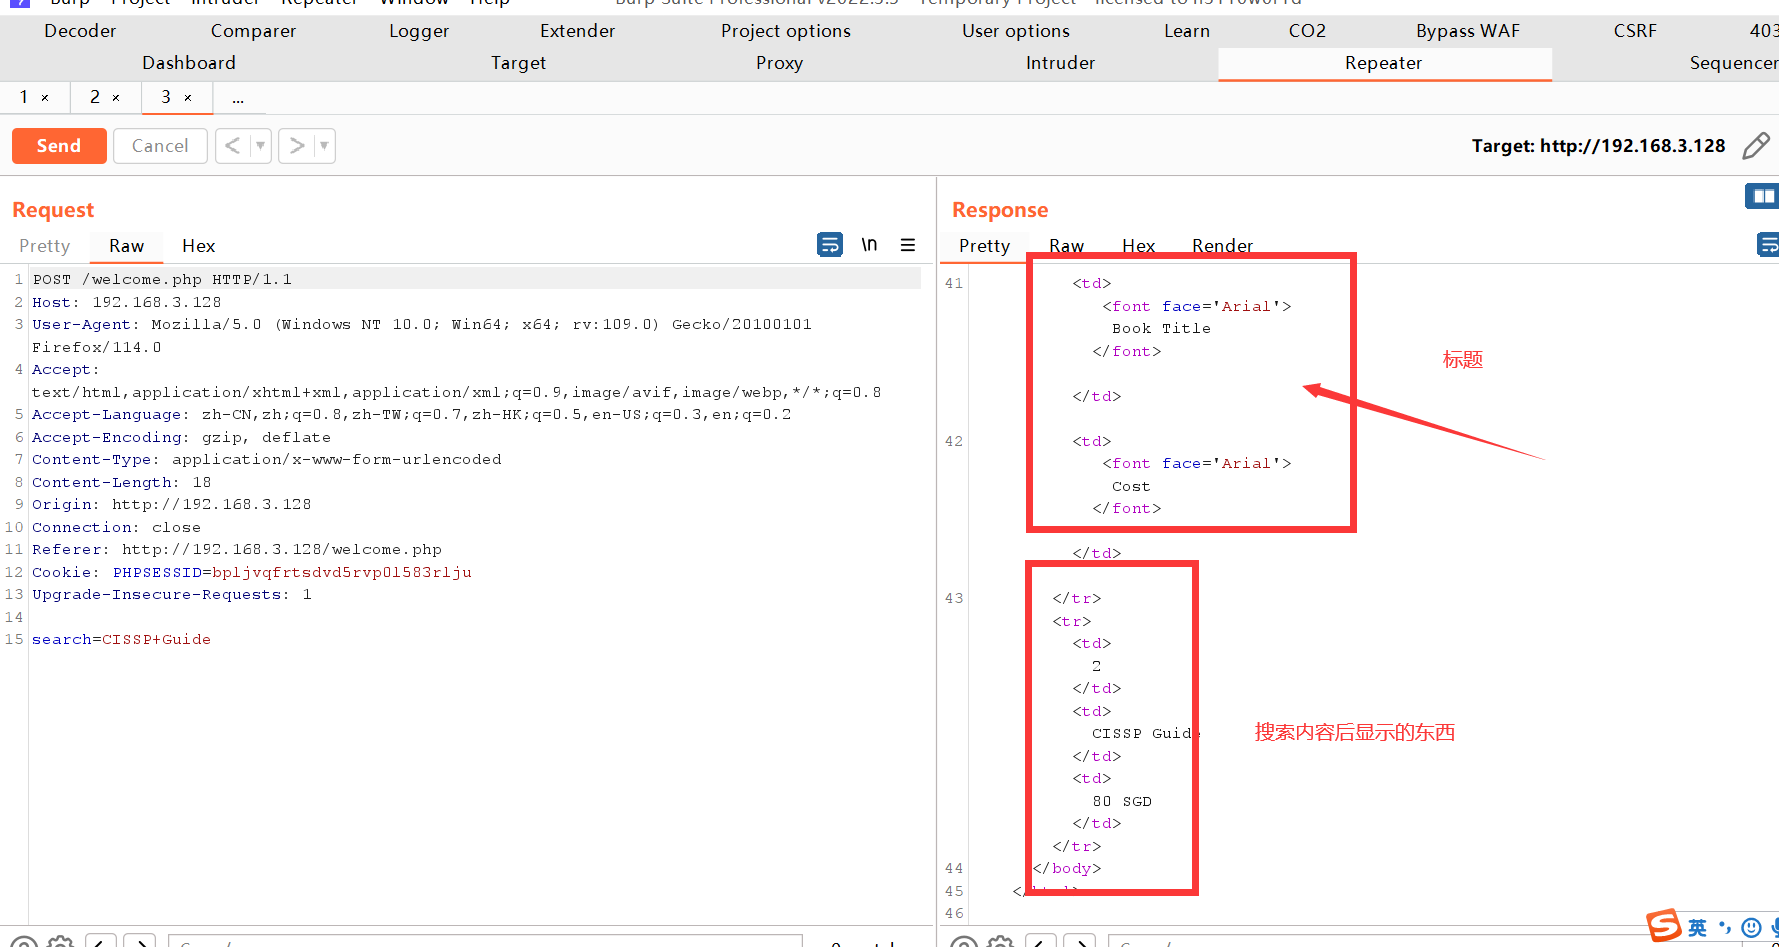Open the back history dropdown arrow
Image resolution: width=1779 pixels, height=947 pixels.
(x=260, y=146)
